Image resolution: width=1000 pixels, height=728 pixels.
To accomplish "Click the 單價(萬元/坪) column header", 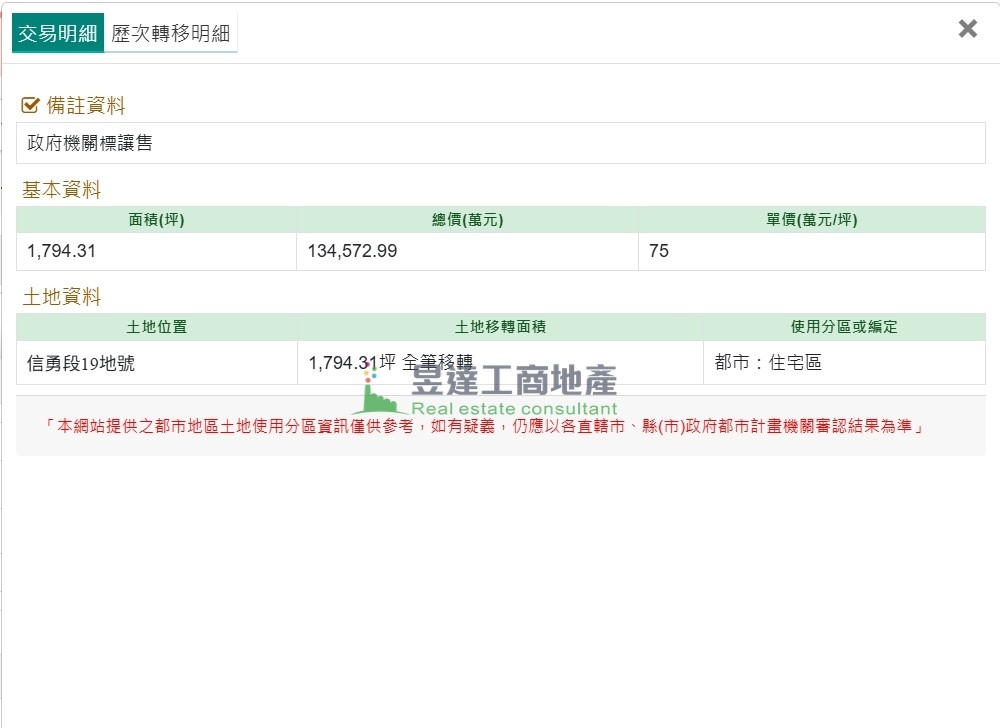I will 811,220.
